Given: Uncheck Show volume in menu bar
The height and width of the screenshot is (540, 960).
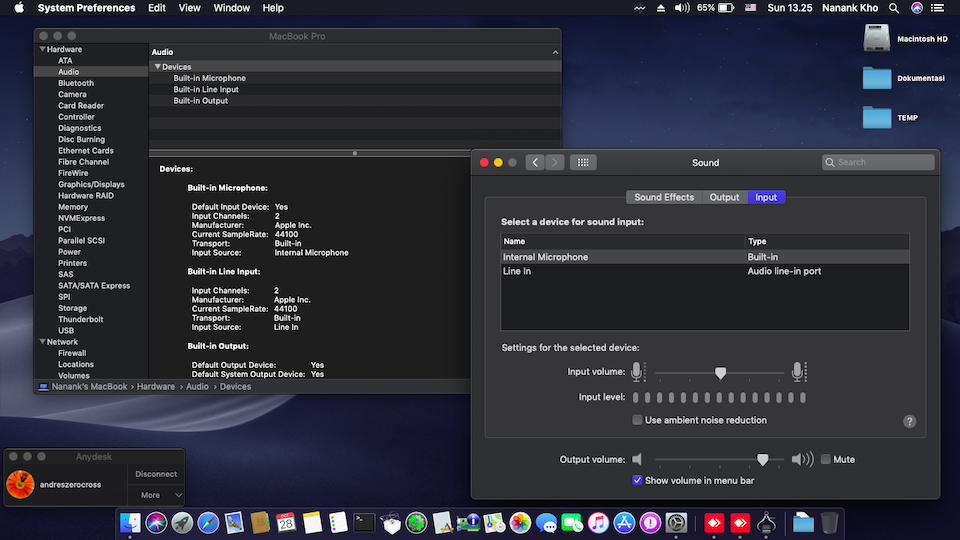Looking at the screenshot, I should click(637, 481).
